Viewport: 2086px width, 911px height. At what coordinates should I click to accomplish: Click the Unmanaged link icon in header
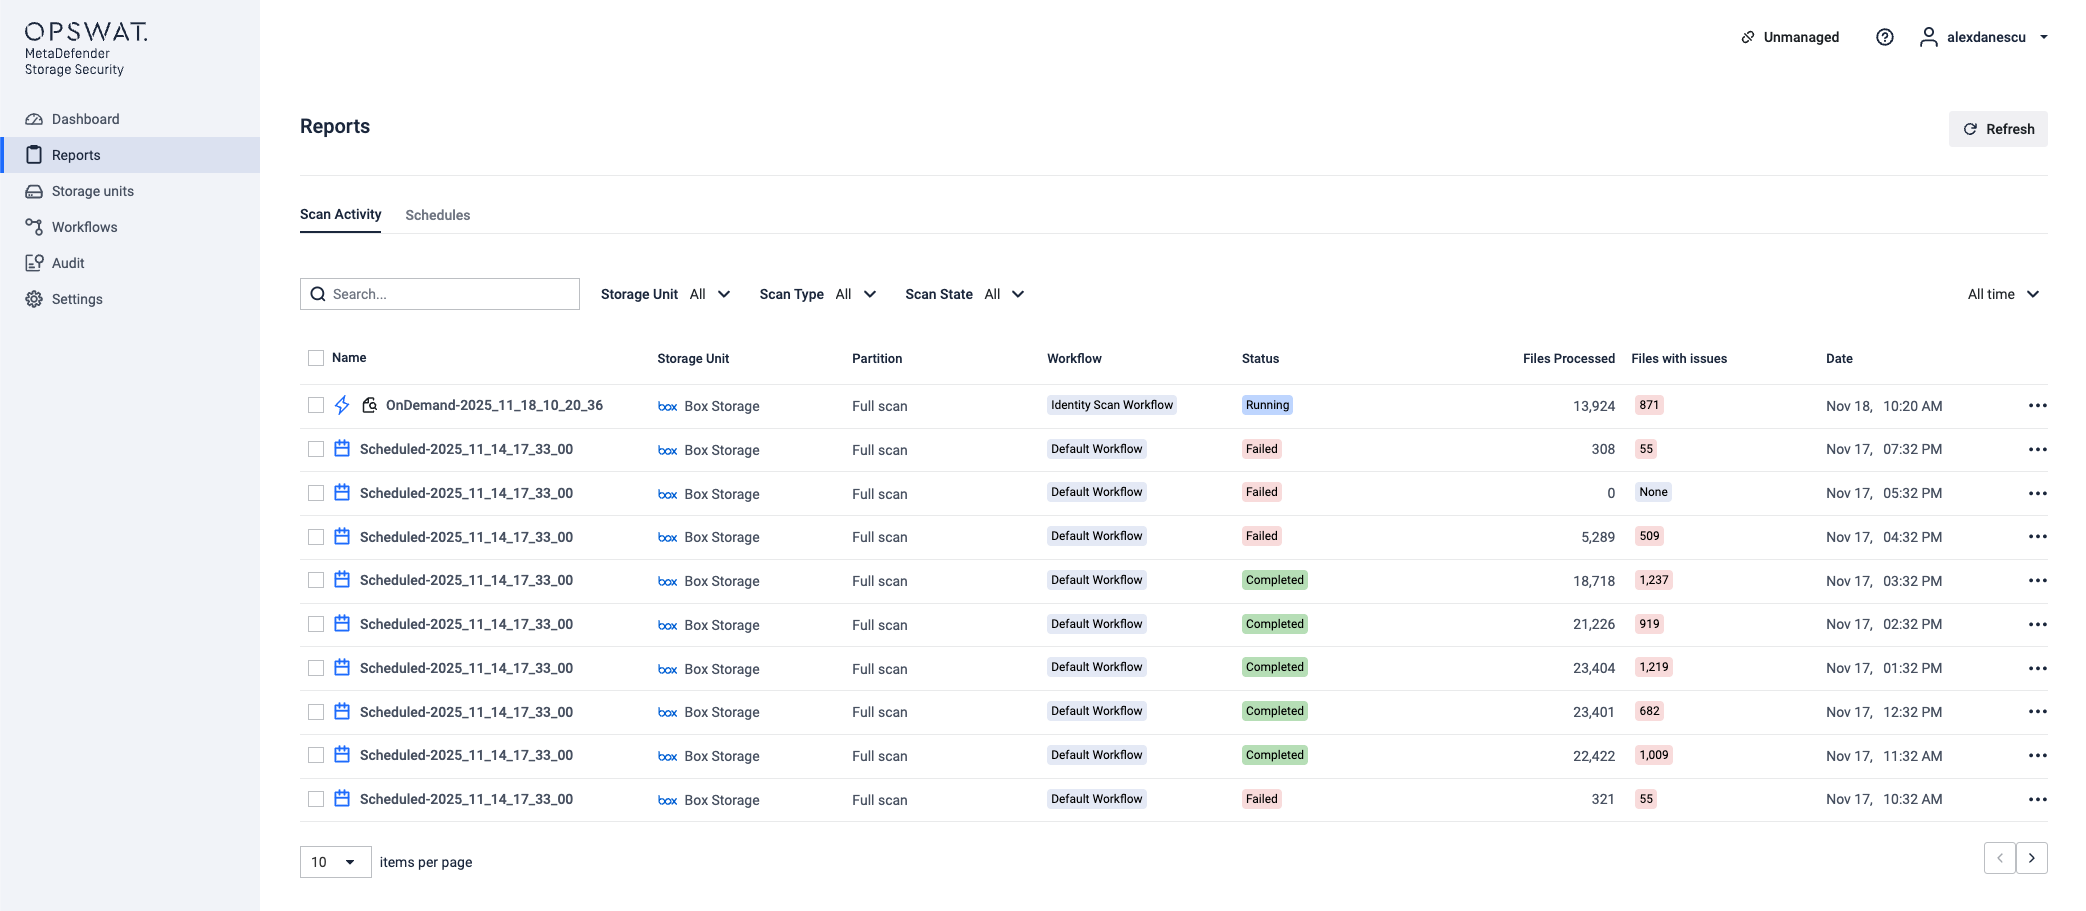(x=1748, y=37)
